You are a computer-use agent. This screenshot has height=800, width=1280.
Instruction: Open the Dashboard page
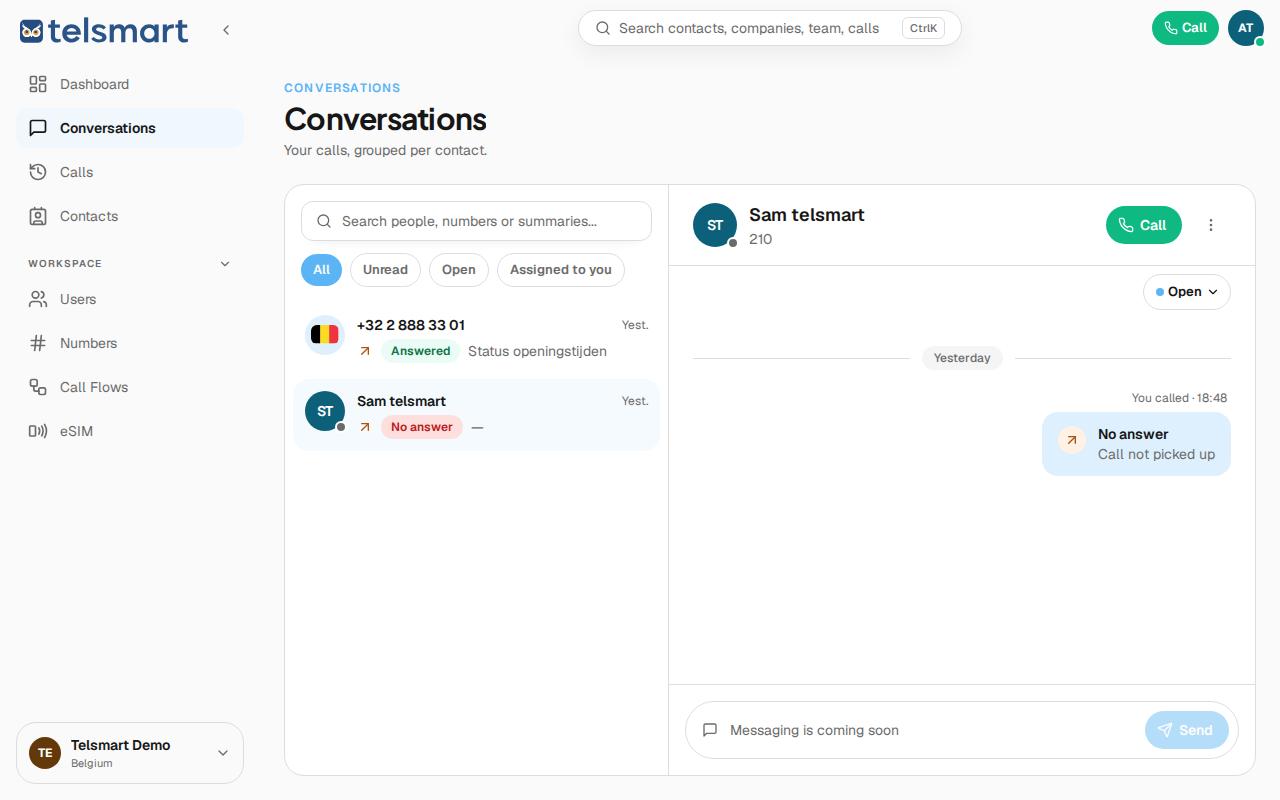click(x=130, y=84)
